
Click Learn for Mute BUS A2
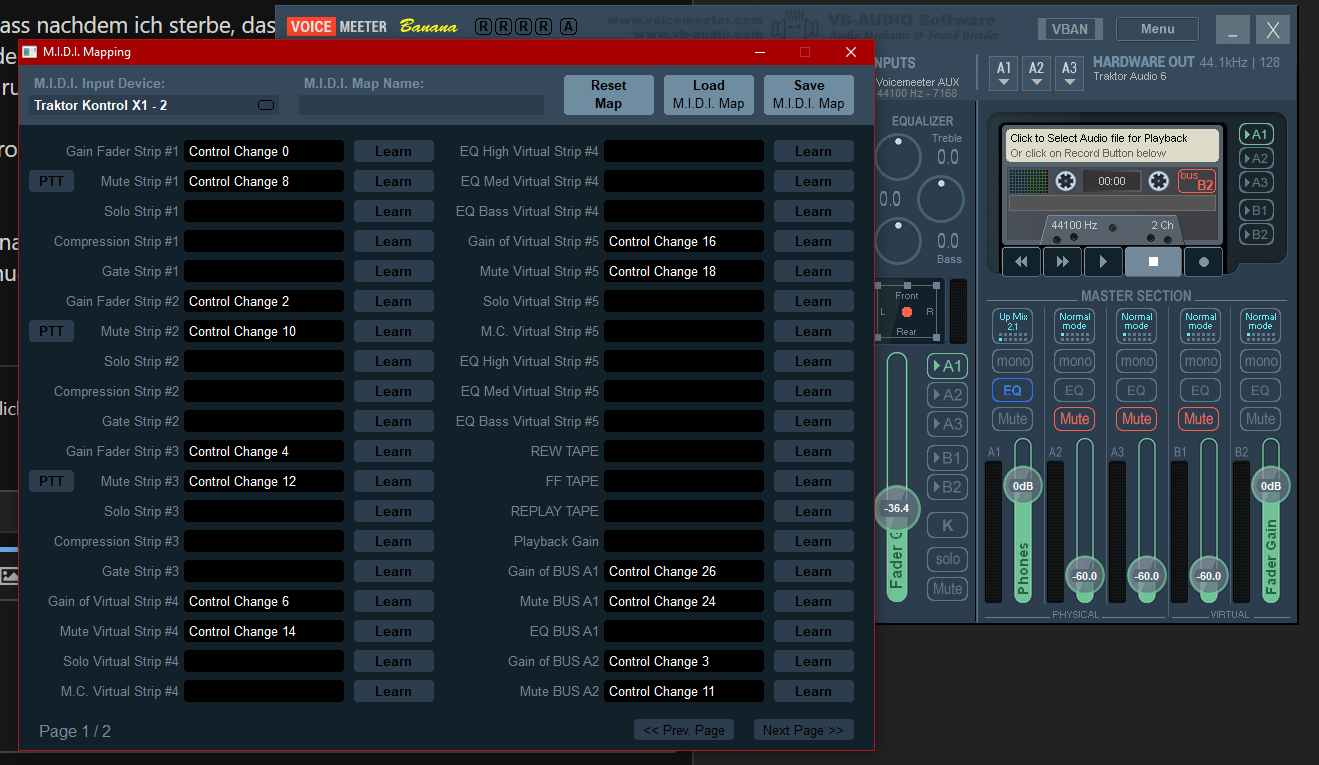(813, 691)
